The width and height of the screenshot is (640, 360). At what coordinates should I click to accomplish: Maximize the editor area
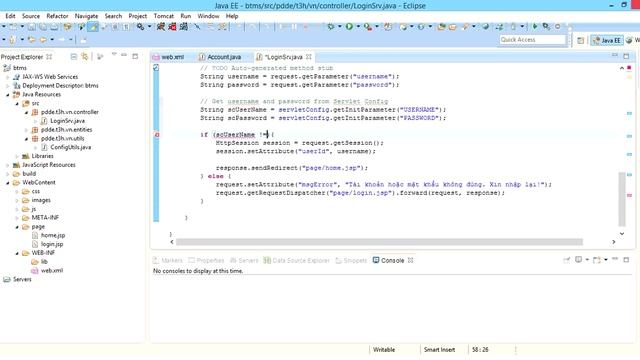[x=626, y=56]
